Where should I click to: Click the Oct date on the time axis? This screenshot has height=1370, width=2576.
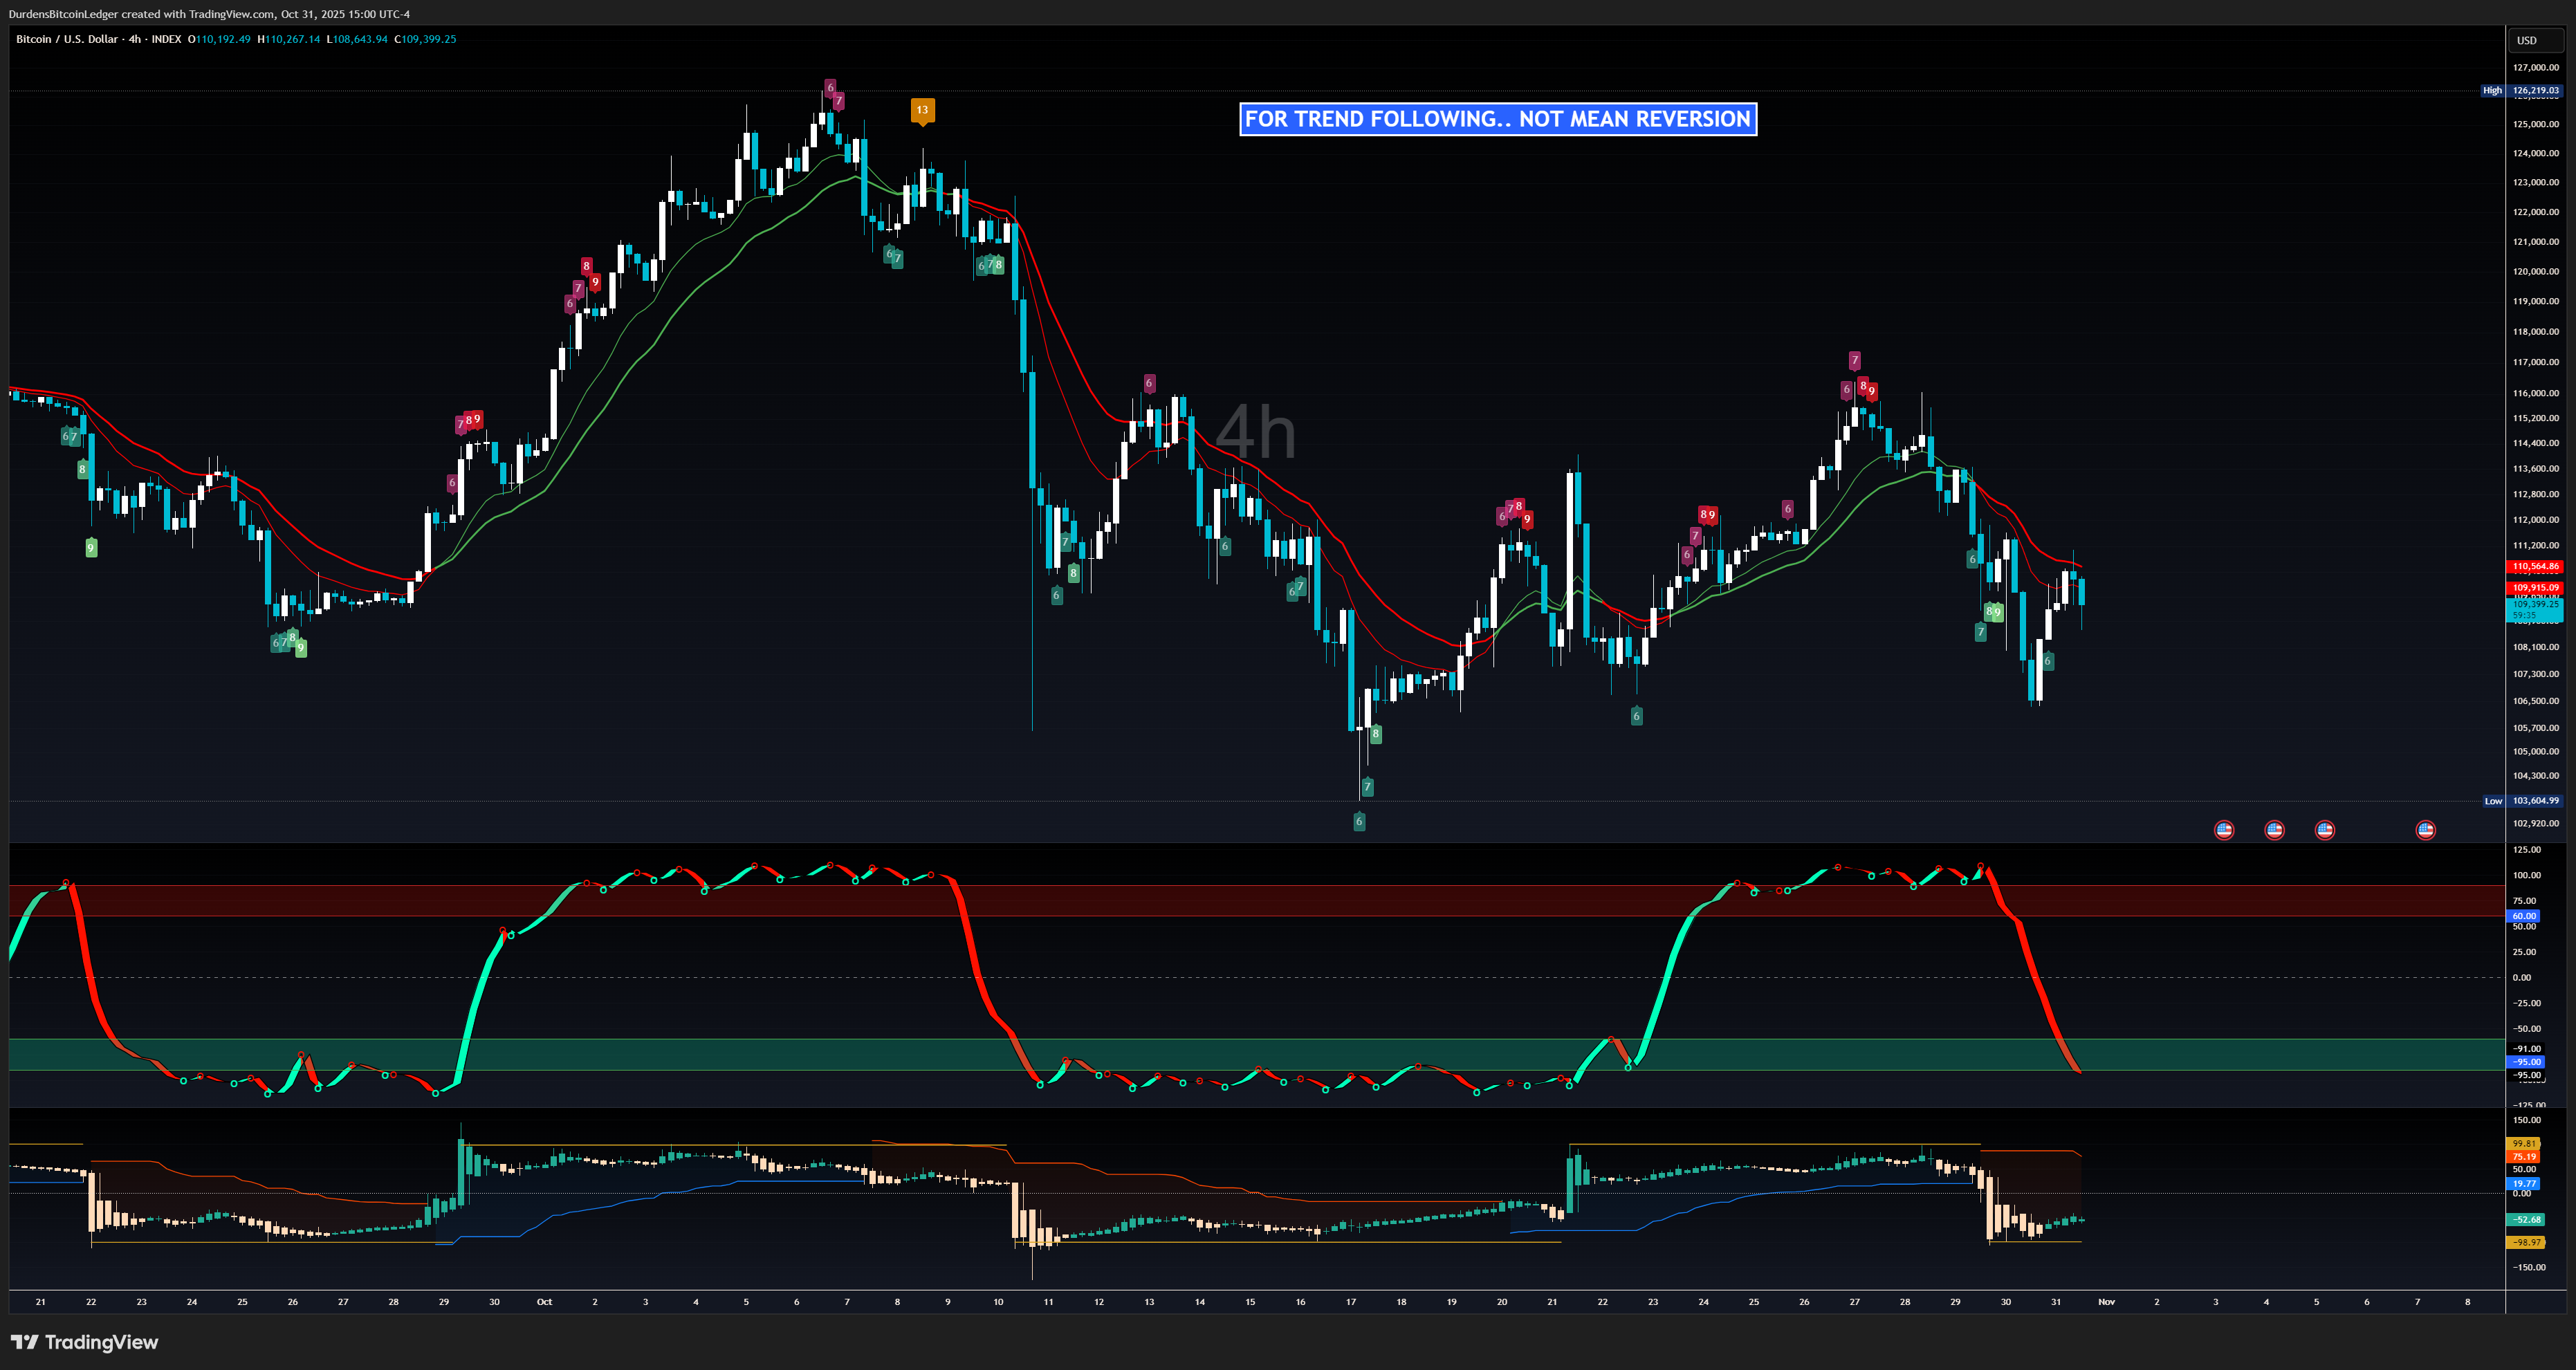coord(544,1302)
